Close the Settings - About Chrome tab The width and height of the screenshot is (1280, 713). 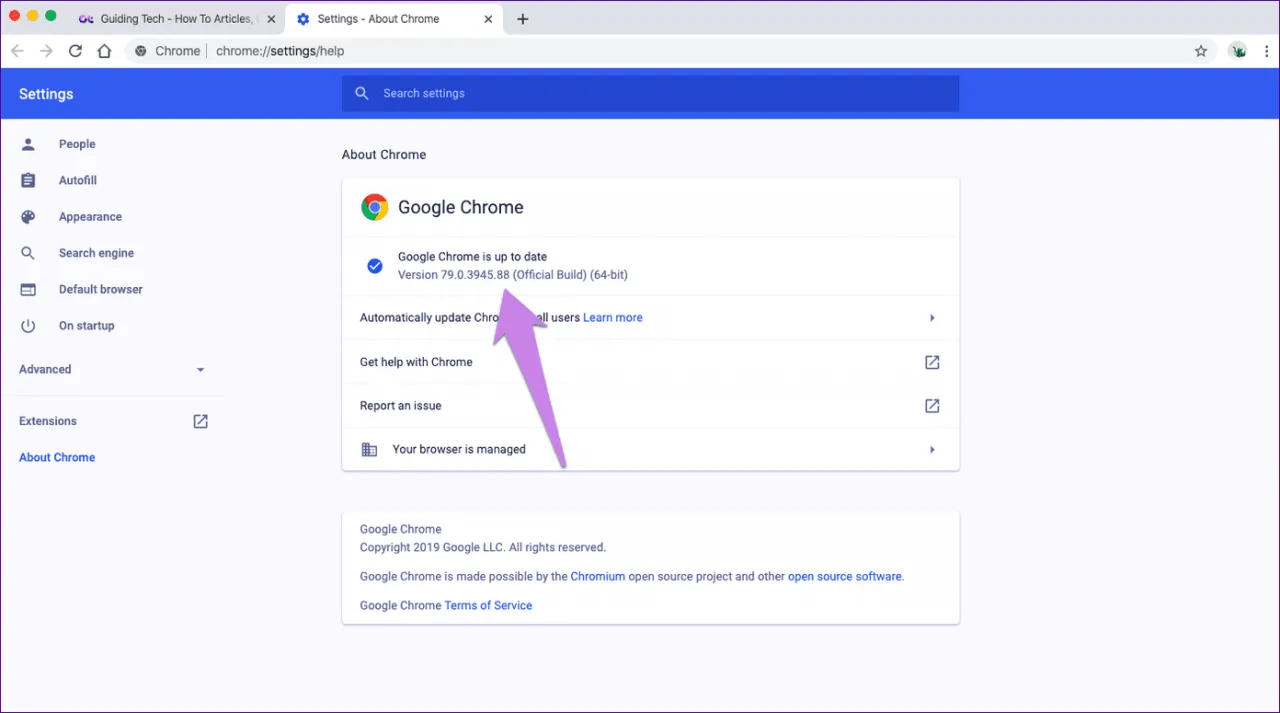(x=487, y=19)
